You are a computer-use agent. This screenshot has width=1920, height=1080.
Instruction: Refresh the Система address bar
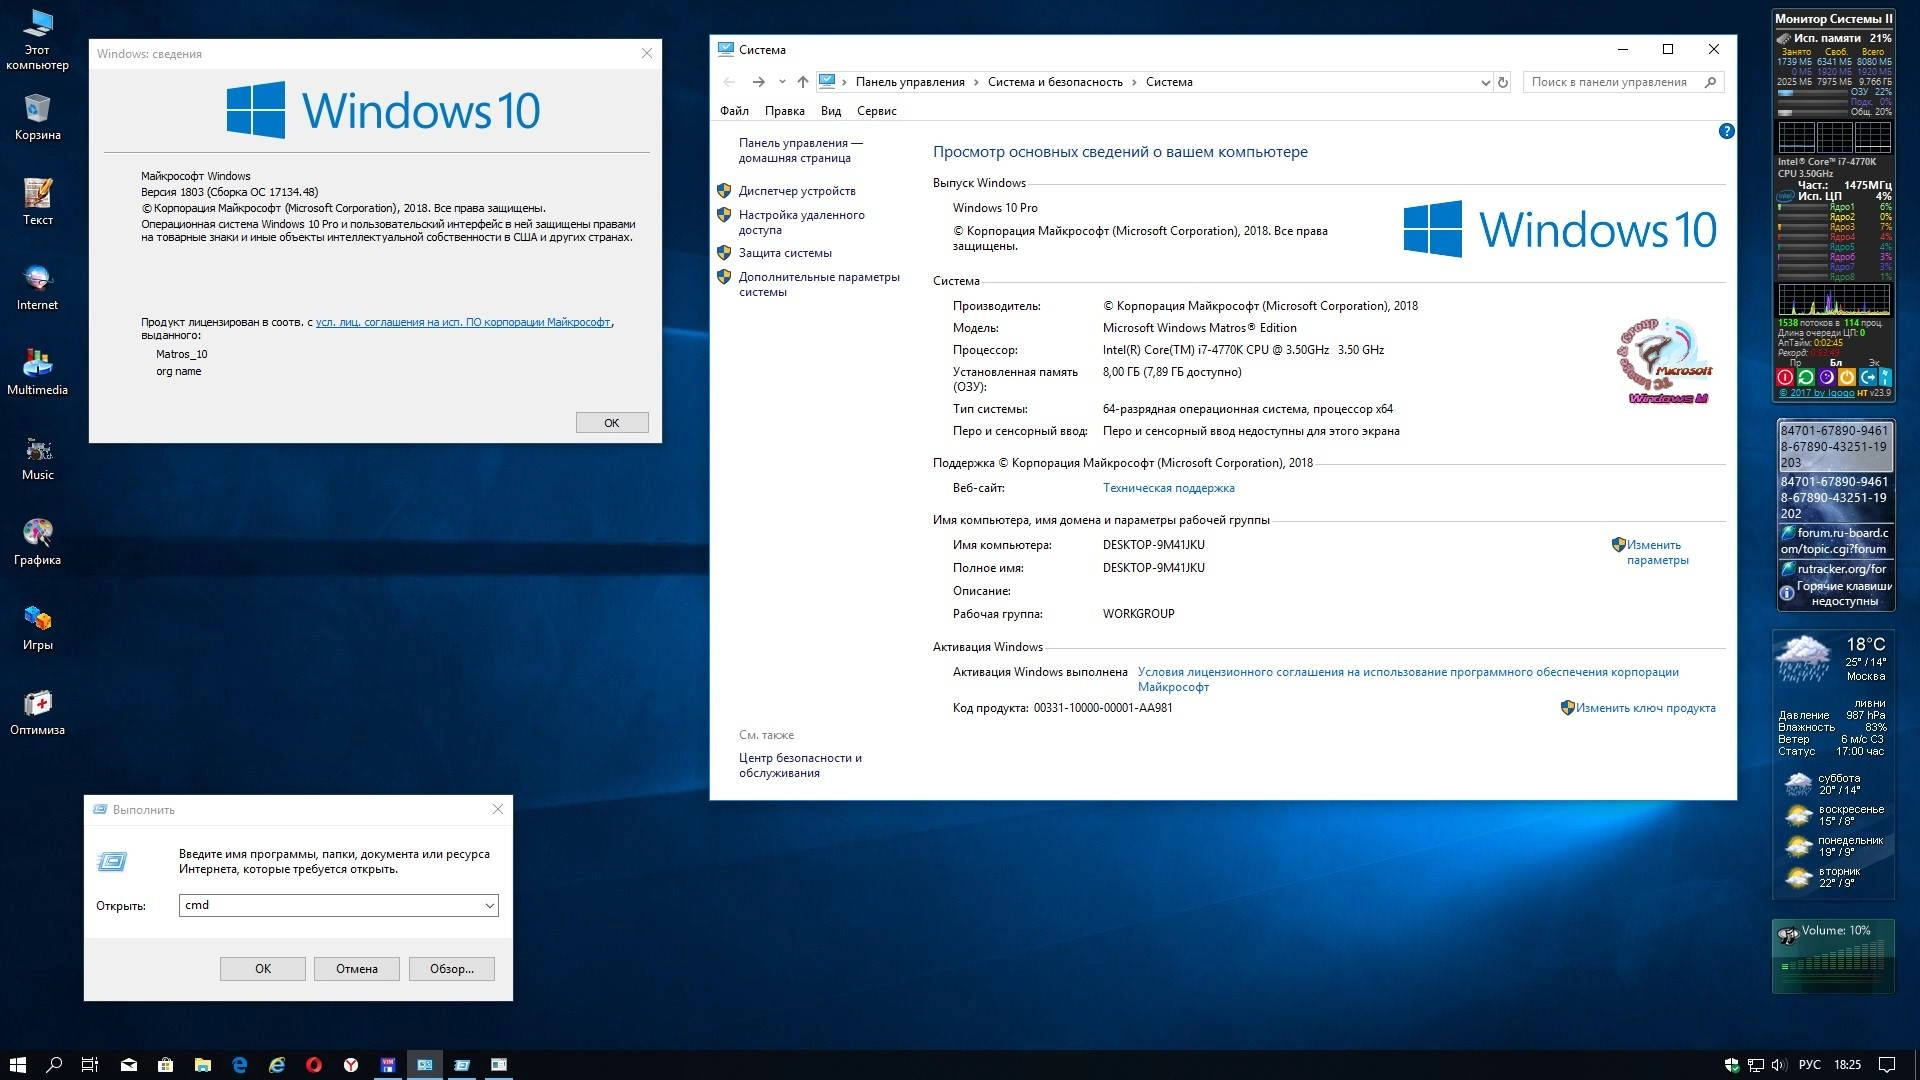[x=1502, y=82]
